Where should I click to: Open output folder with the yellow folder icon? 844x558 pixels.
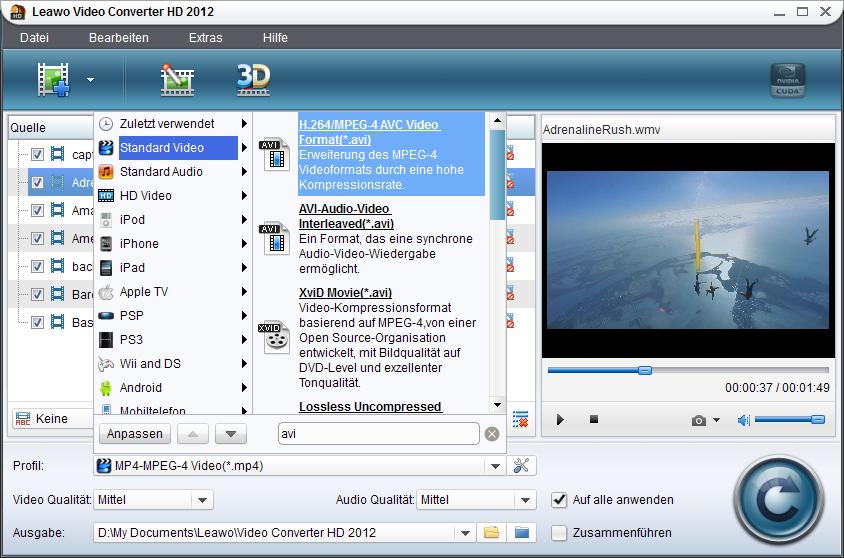click(491, 532)
